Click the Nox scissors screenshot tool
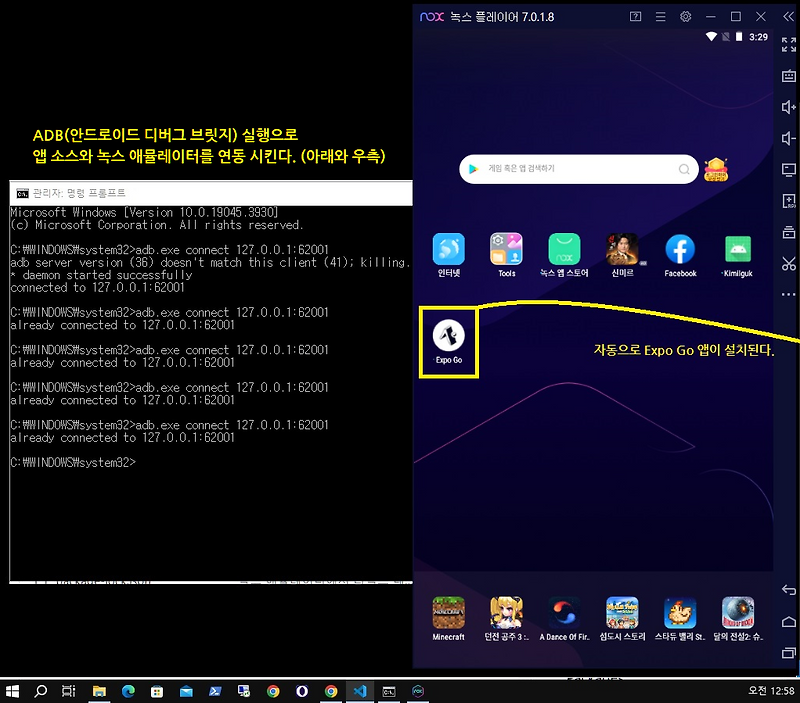 click(x=788, y=263)
